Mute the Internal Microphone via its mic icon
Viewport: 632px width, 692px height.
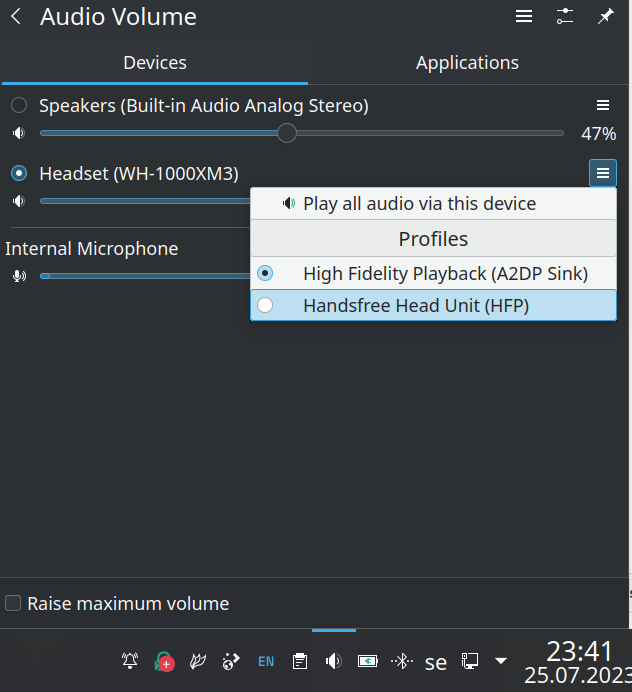(19, 276)
